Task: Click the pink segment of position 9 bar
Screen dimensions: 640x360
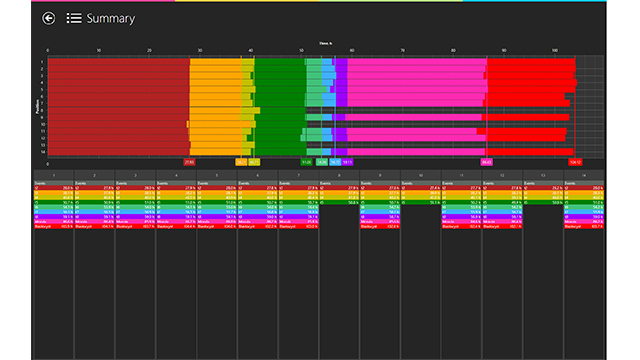Action: click(413, 117)
